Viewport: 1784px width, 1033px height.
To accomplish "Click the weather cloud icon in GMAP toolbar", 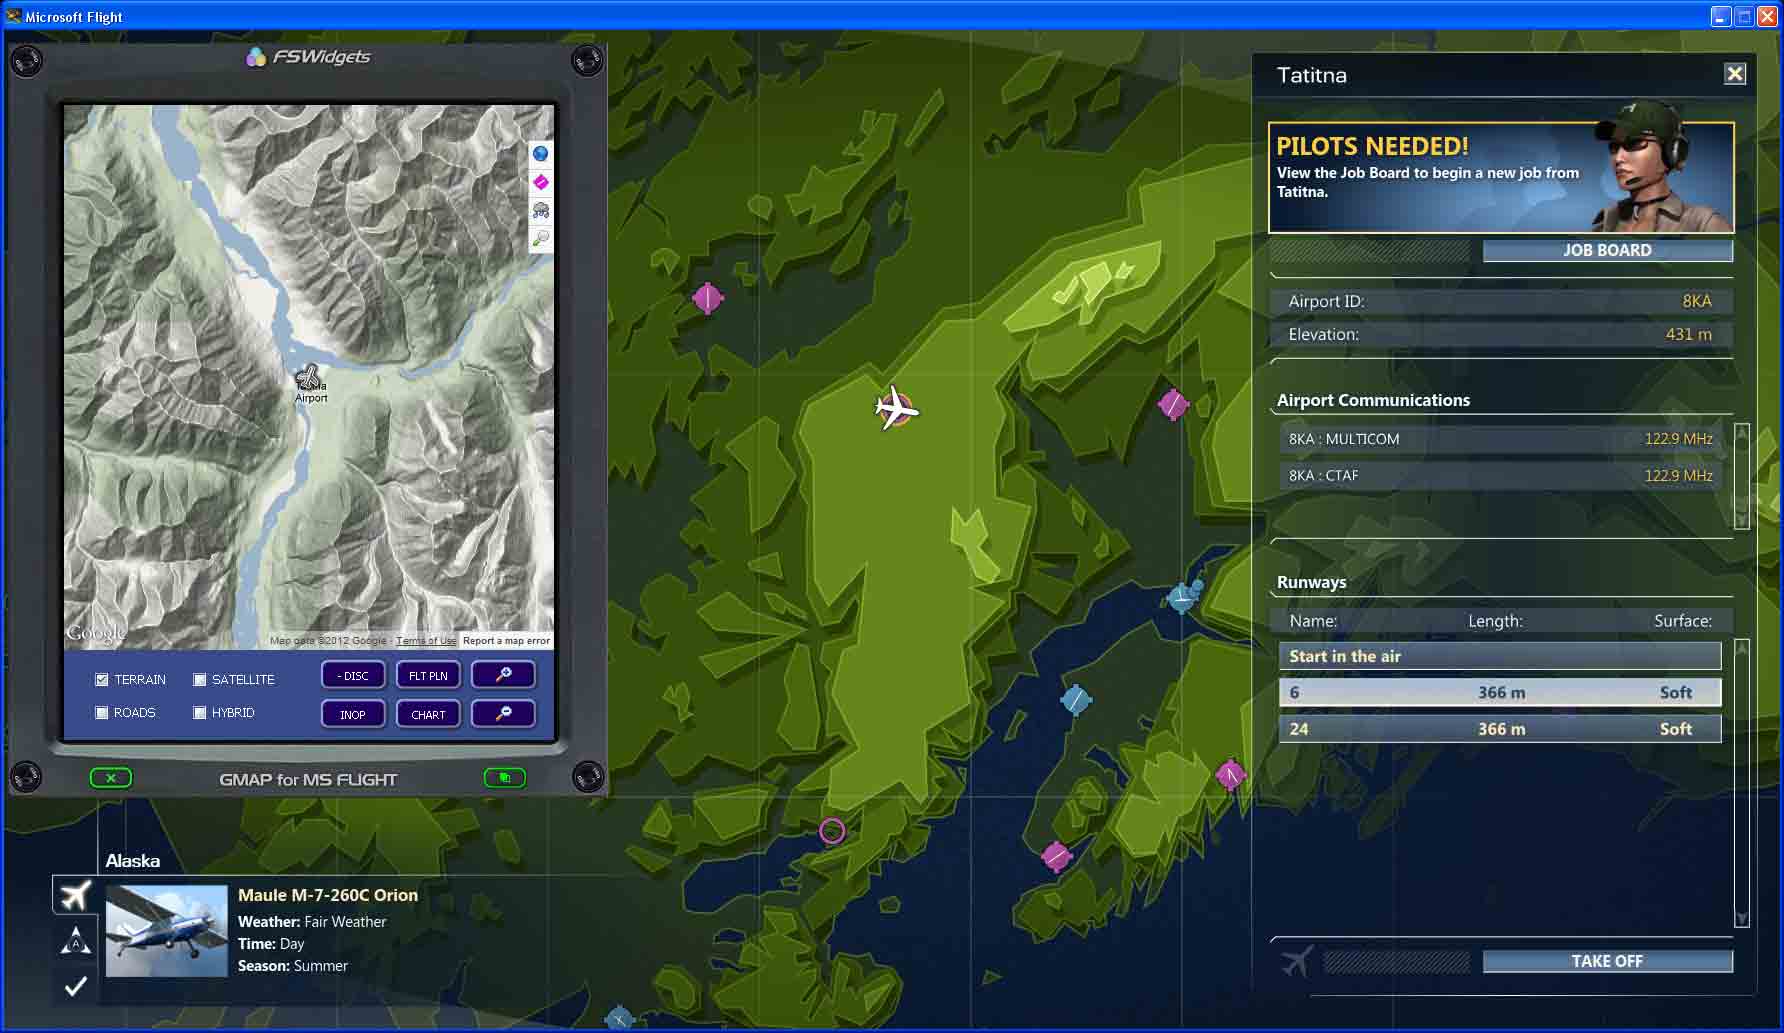I will (x=540, y=210).
